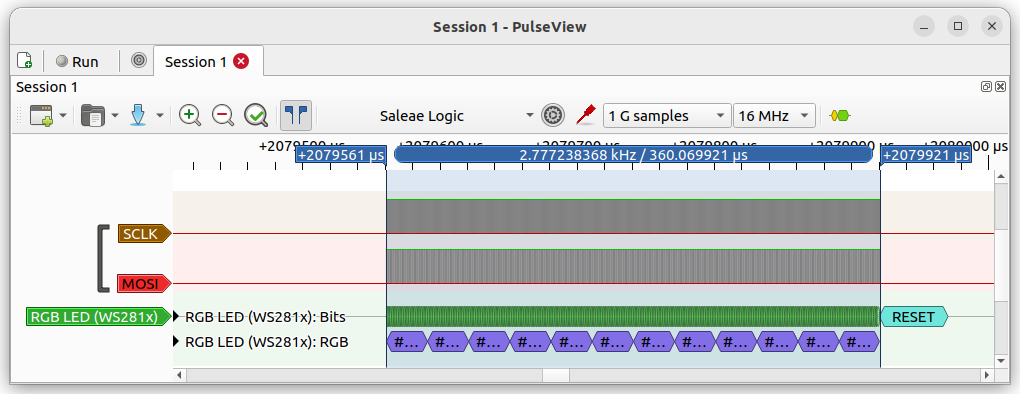
Task: Close the Session 1 dock panel
Action: [1000, 86]
